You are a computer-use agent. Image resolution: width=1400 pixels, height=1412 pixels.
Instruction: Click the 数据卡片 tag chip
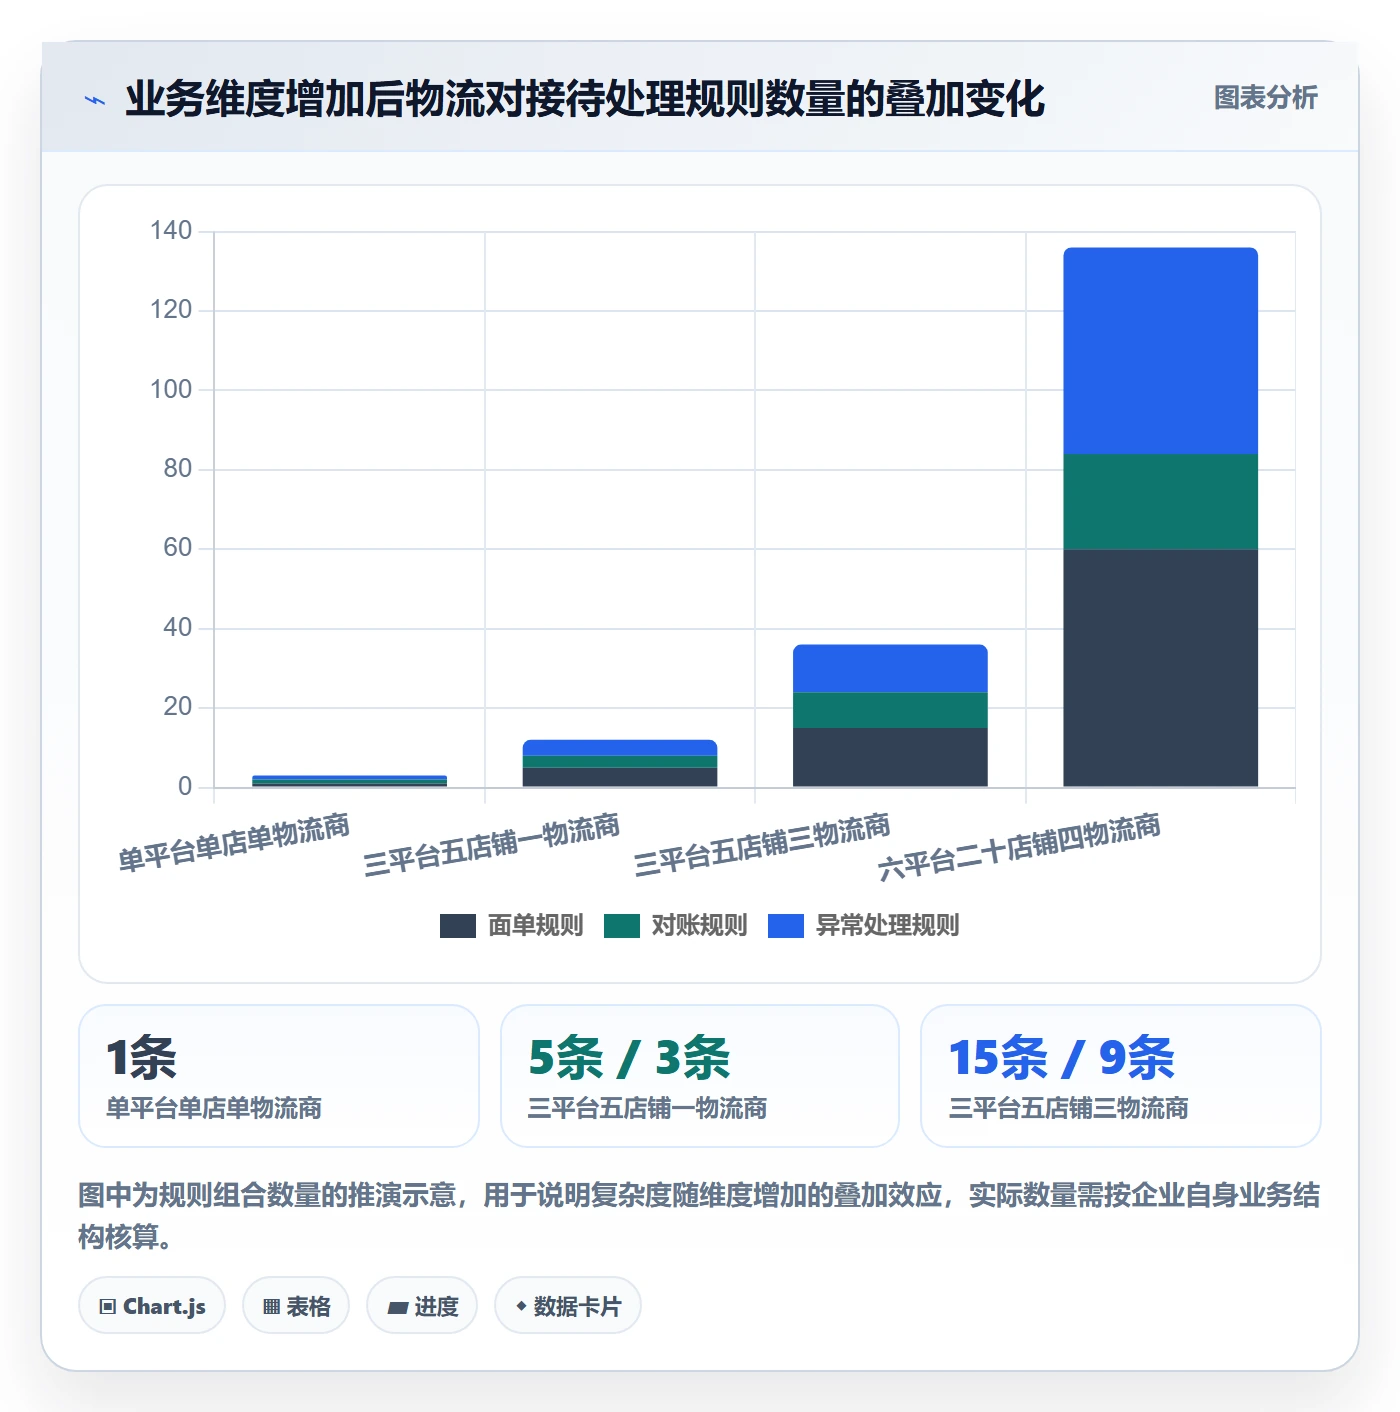[x=568, y=1306]
